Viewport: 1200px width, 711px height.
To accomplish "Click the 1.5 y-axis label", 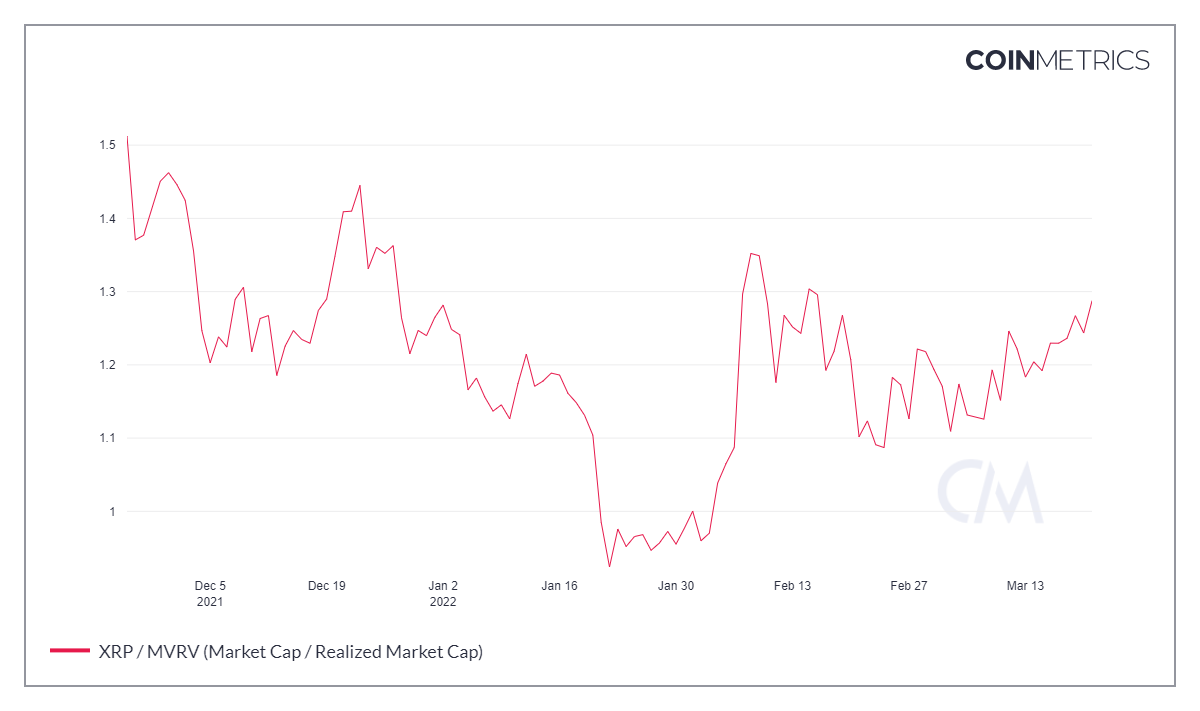I will click(107, 146).
